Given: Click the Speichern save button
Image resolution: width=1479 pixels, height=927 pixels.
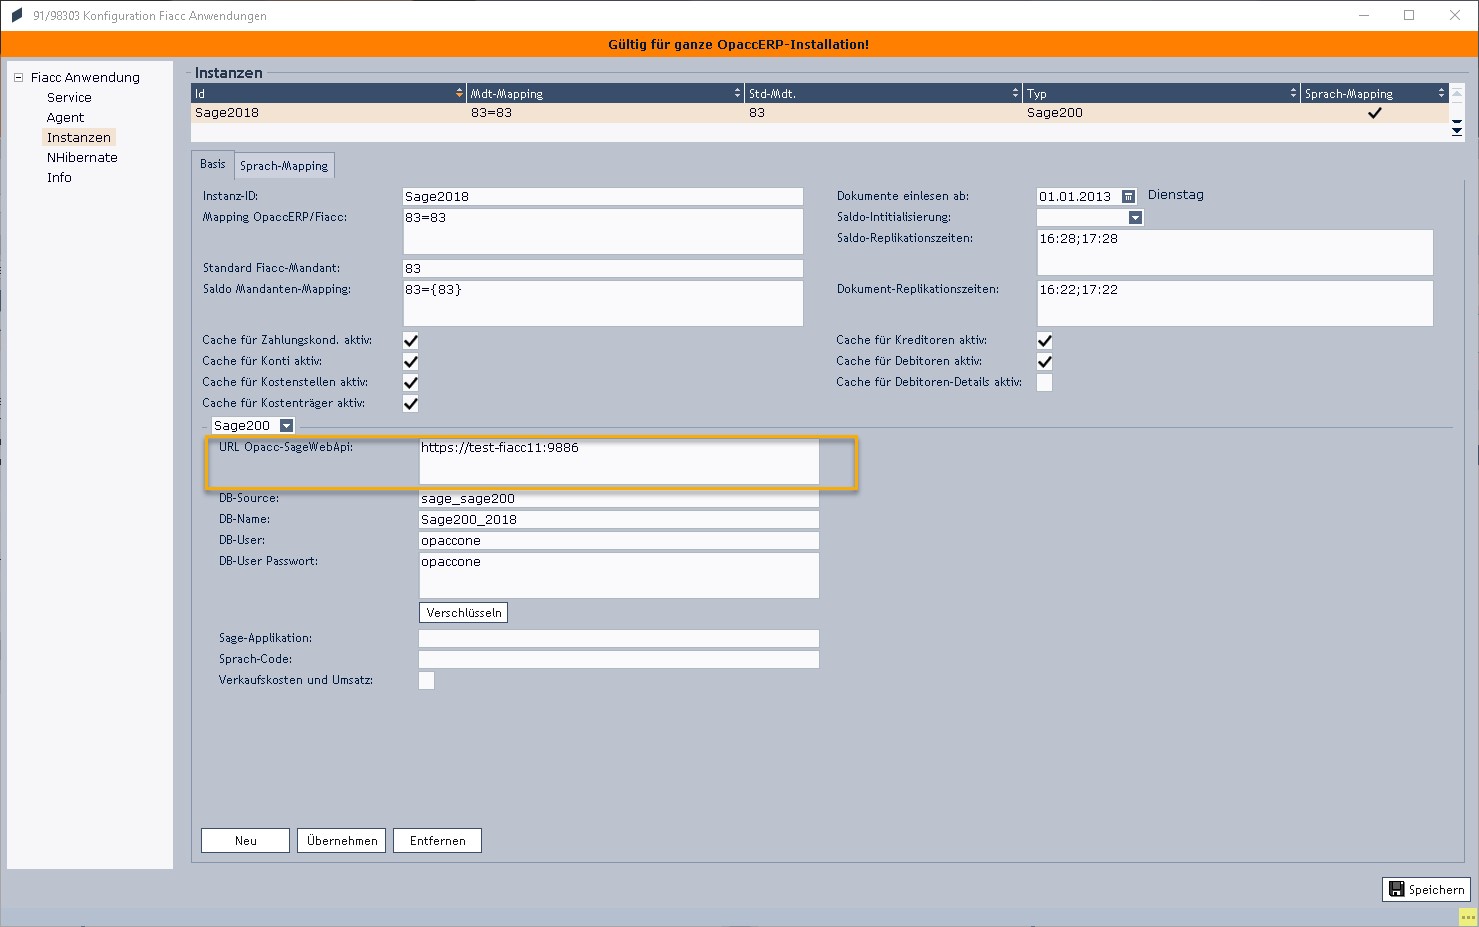Looking at the screenshot, I should pyautogui.click(x=1427, y=889).
